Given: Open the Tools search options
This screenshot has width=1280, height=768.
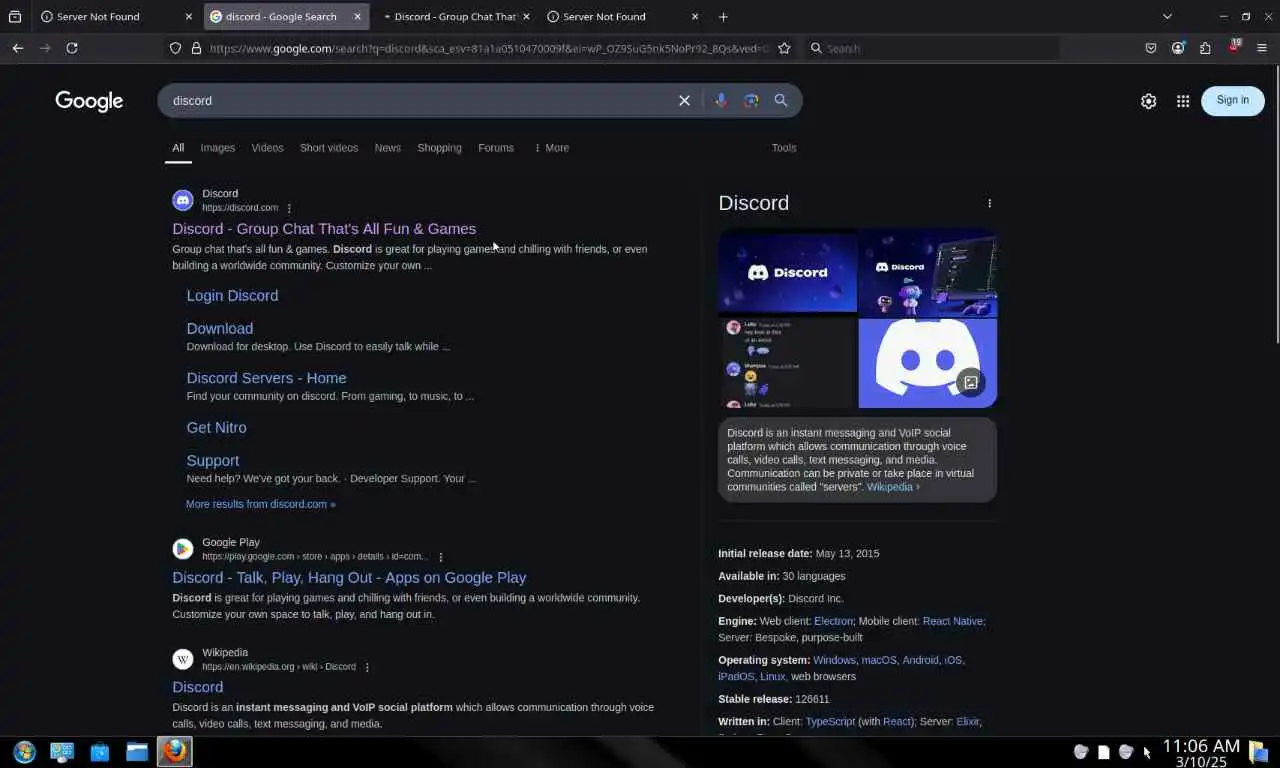Looking at the screenshot, I should [784, 148].
